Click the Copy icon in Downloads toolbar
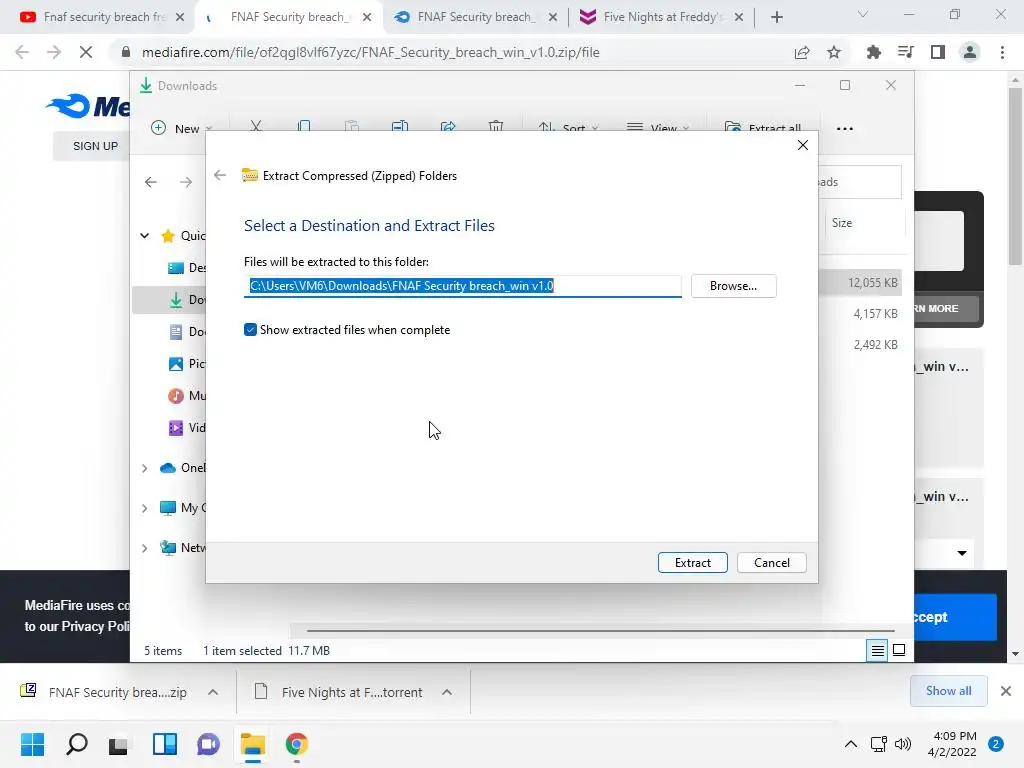This screenshot has height=768, width=1024. click(x=304, y=127)
